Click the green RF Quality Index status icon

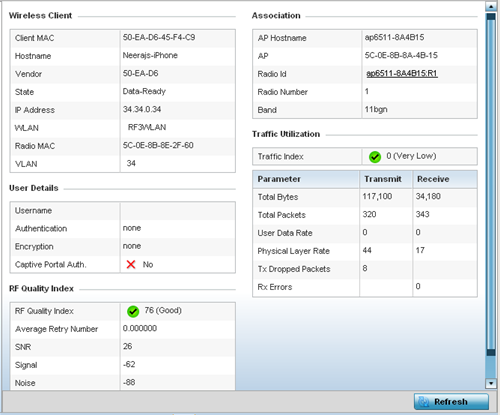pos(133,311)
